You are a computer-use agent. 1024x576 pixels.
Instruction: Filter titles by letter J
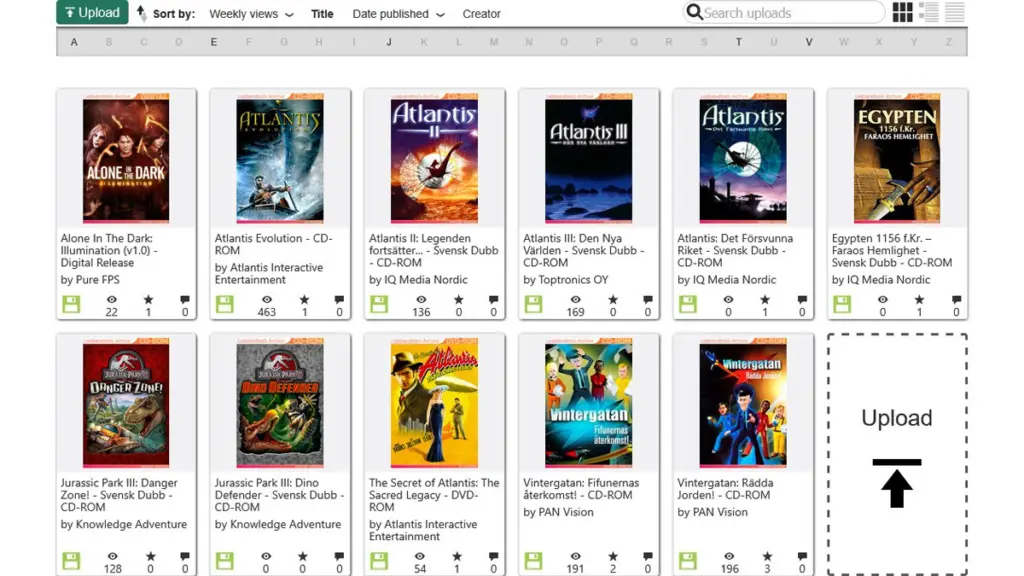[389, 42]
